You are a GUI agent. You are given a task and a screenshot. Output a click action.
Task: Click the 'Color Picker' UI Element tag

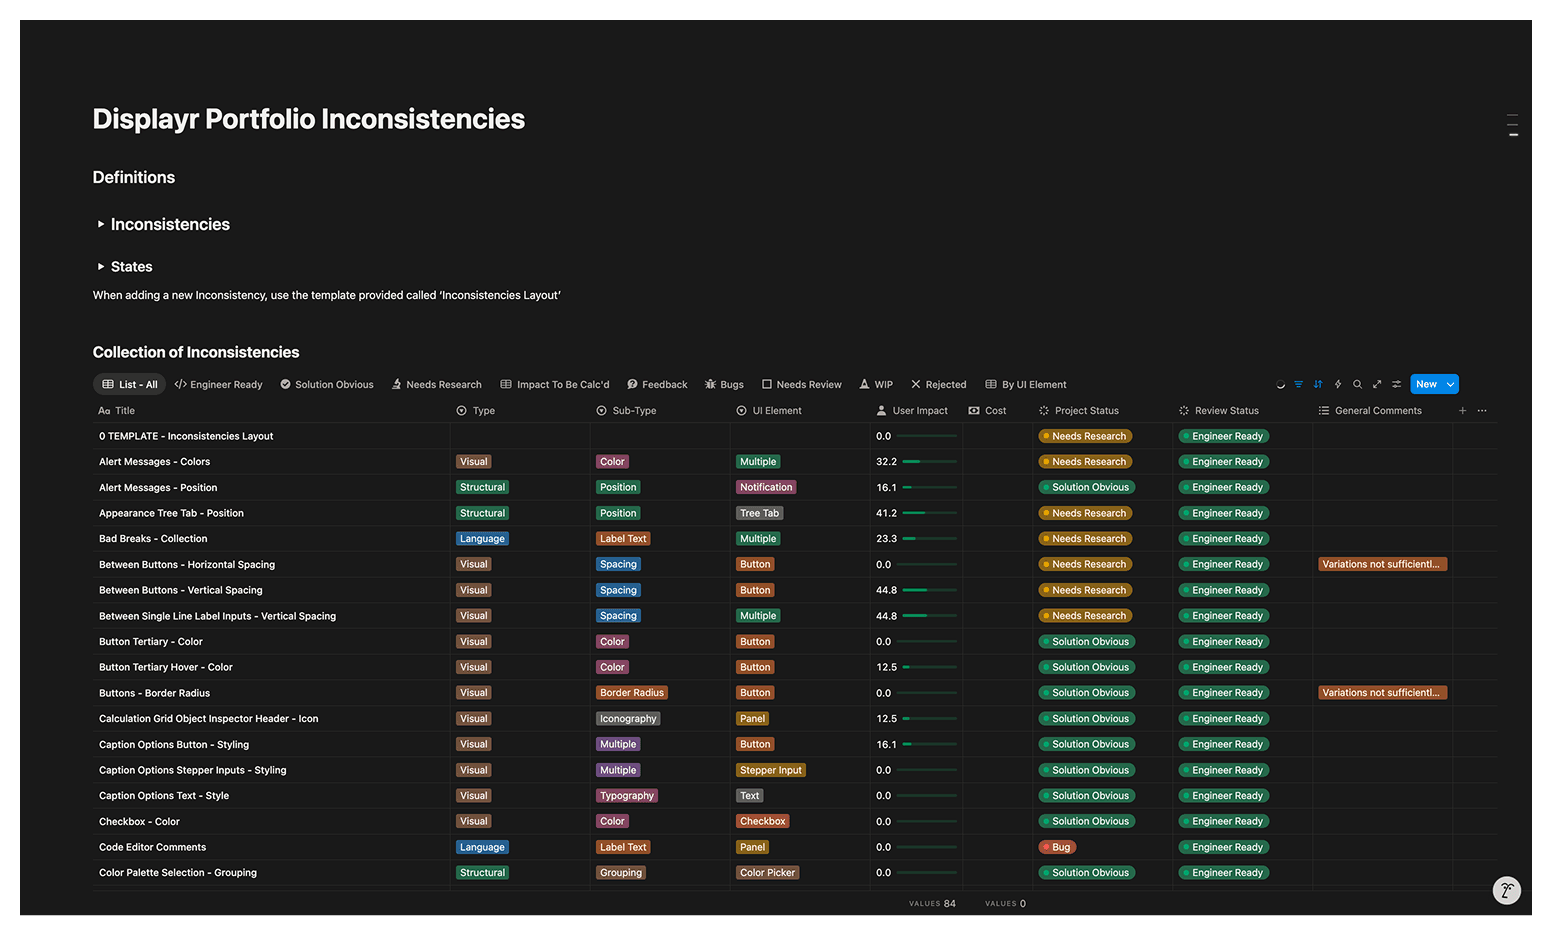(x=767, y=873)
